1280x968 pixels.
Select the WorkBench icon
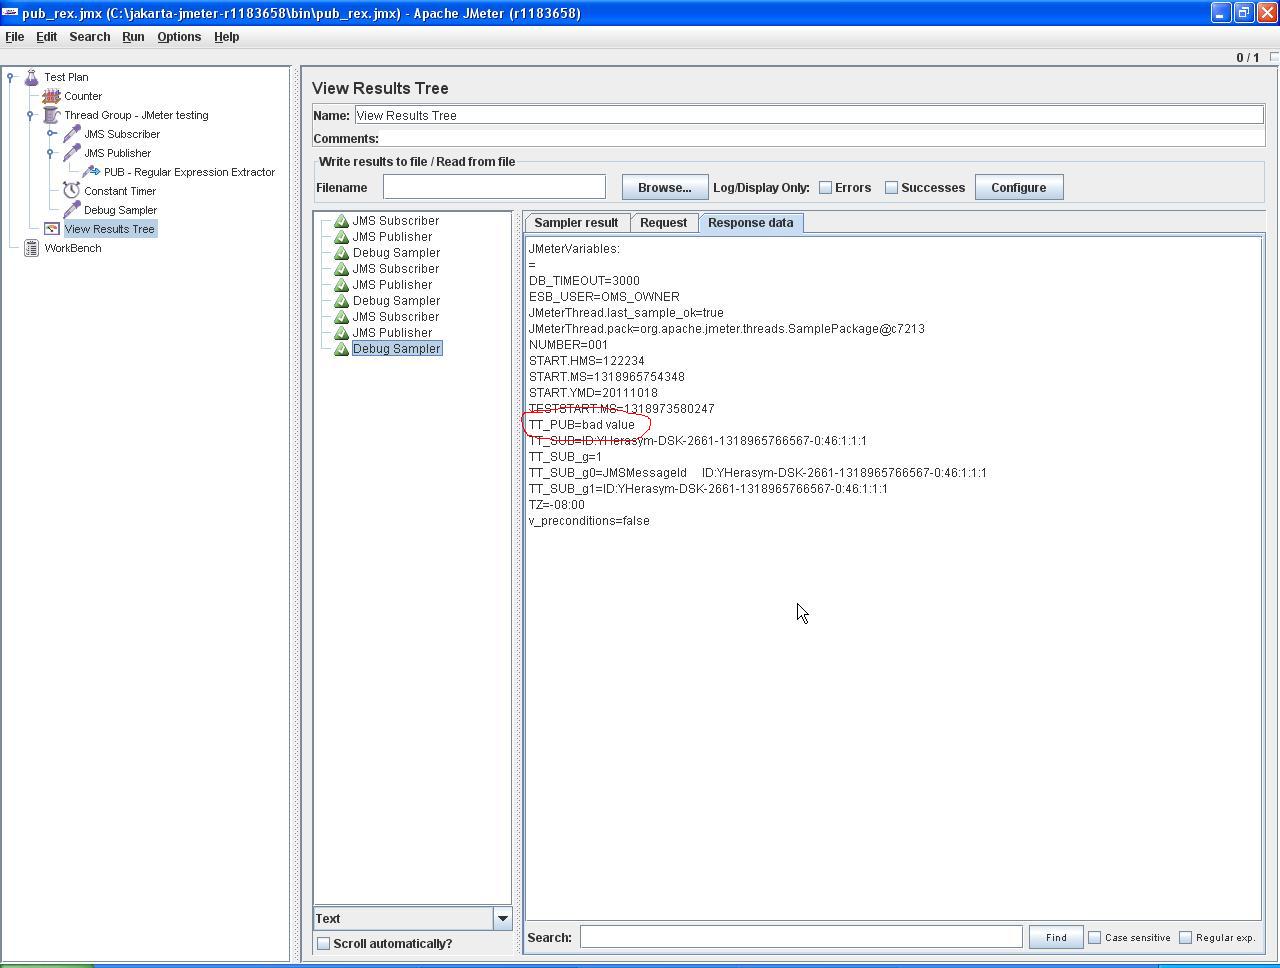(x=32, y=248)
